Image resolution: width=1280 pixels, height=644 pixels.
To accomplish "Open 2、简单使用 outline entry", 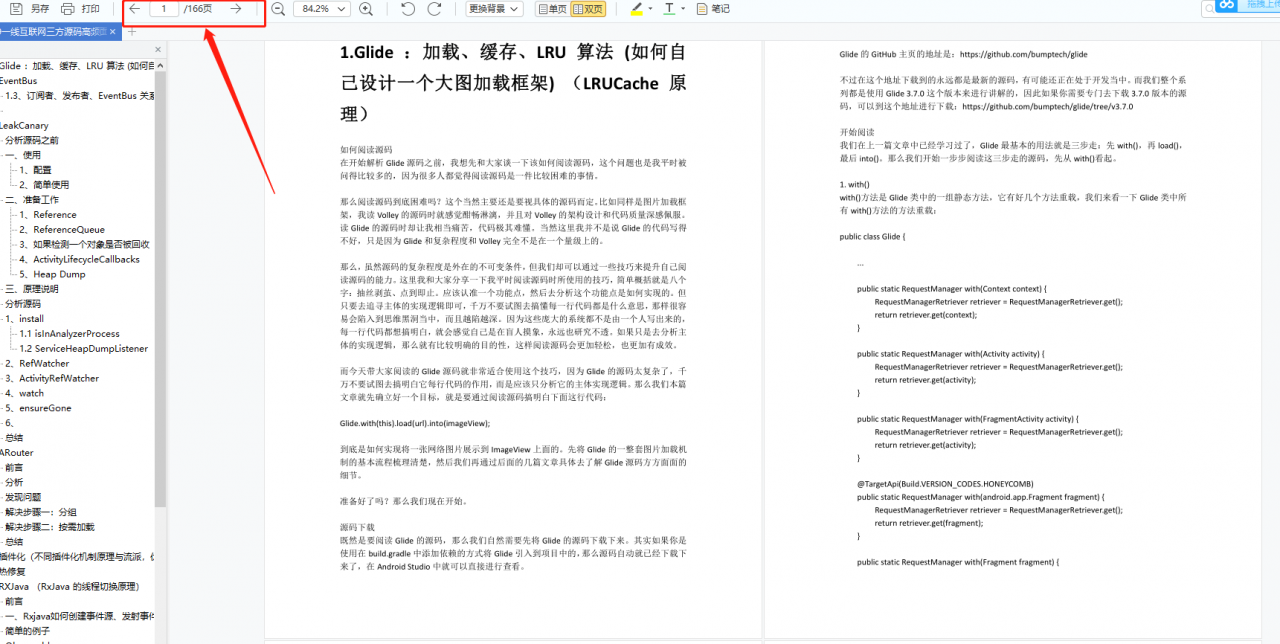I will point(44,185).
